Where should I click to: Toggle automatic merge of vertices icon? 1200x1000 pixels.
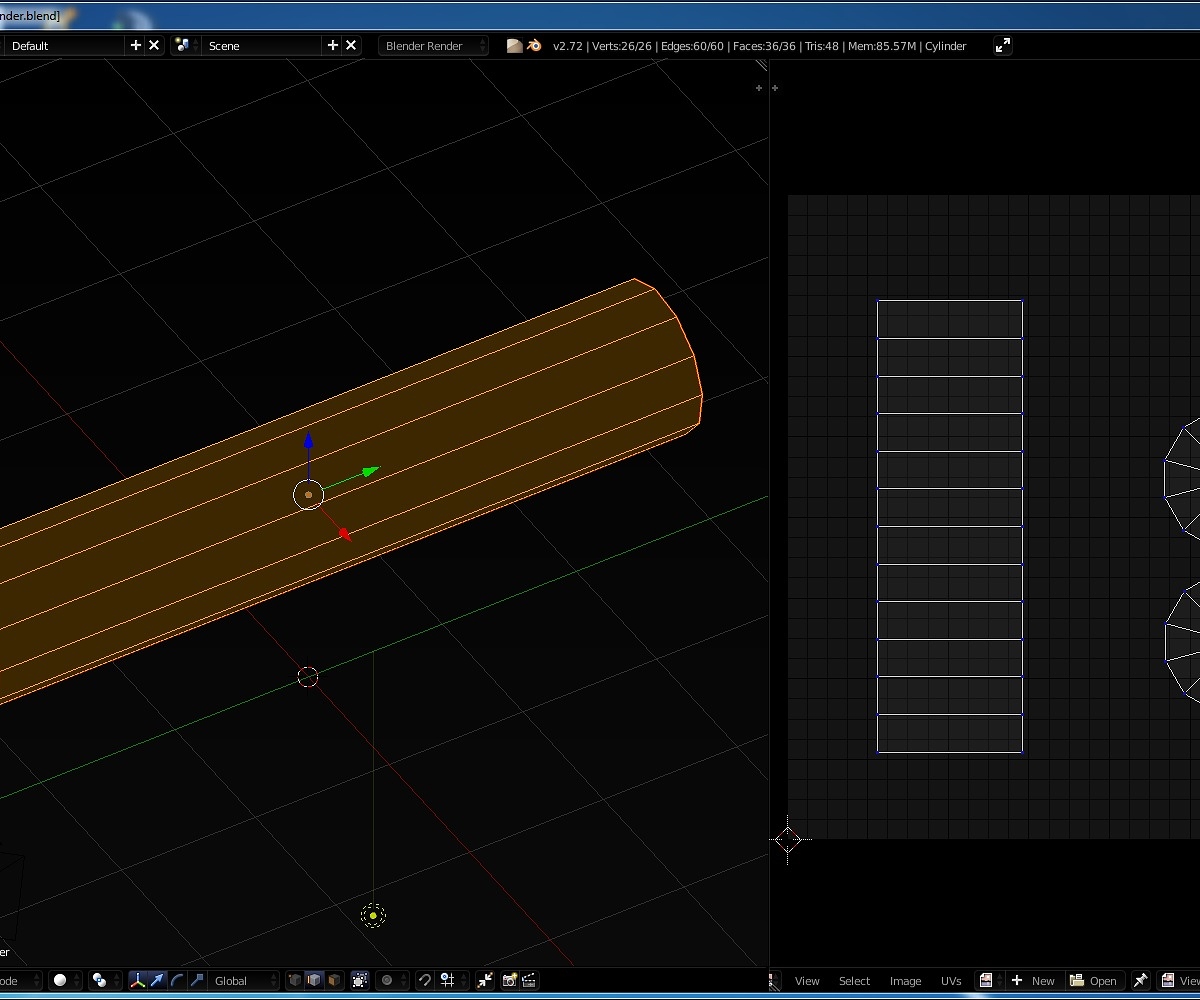click(x=485, y=980)
